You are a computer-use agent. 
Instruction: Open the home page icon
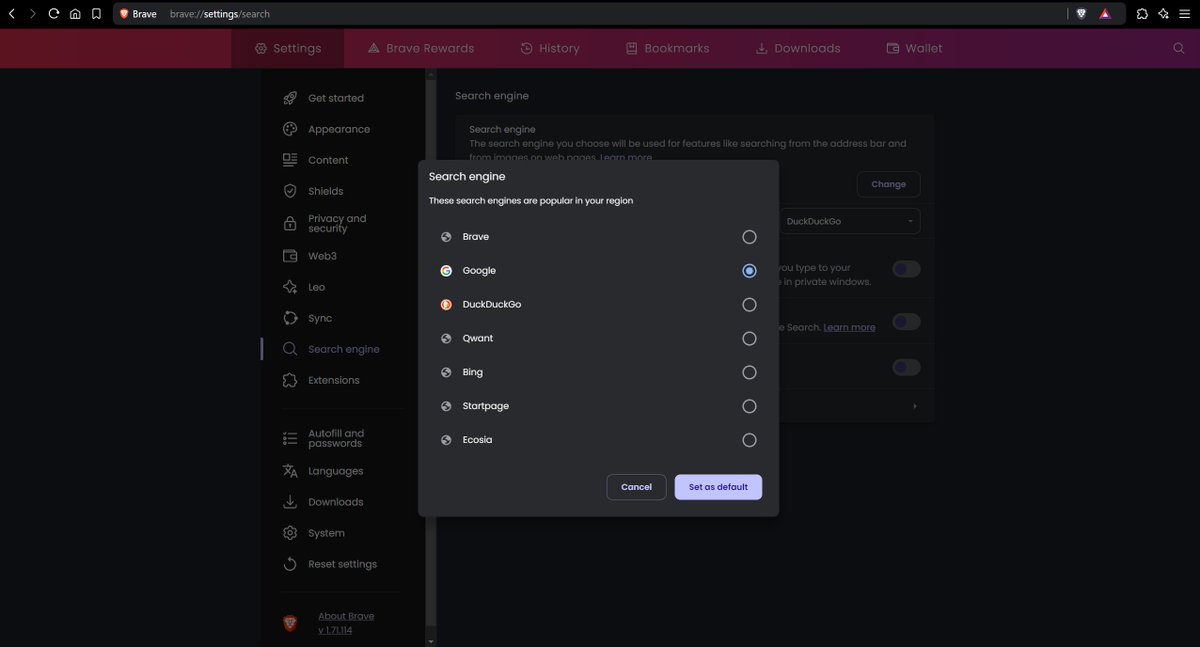[x=75, y=14]
